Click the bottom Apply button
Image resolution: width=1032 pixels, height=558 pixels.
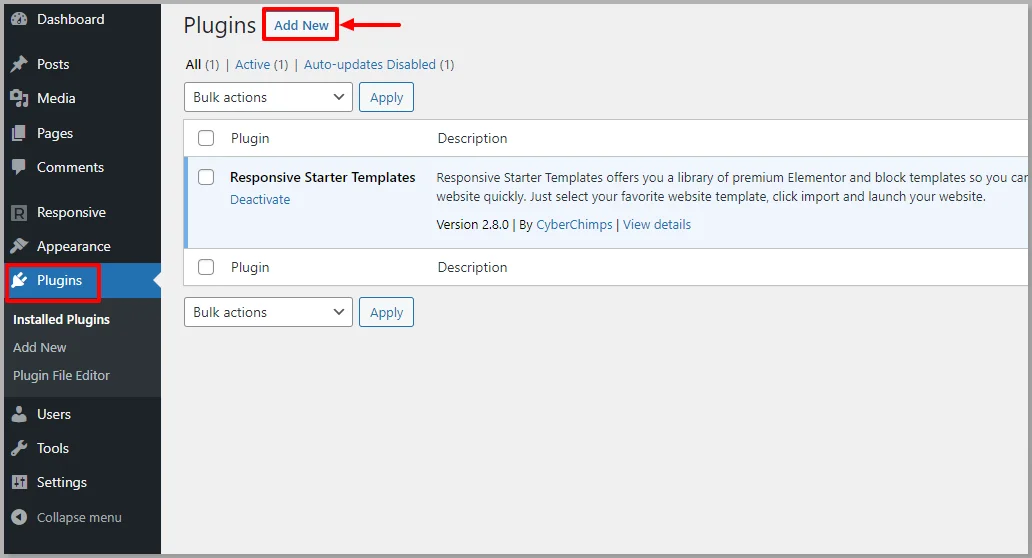[x=386, y=313]
